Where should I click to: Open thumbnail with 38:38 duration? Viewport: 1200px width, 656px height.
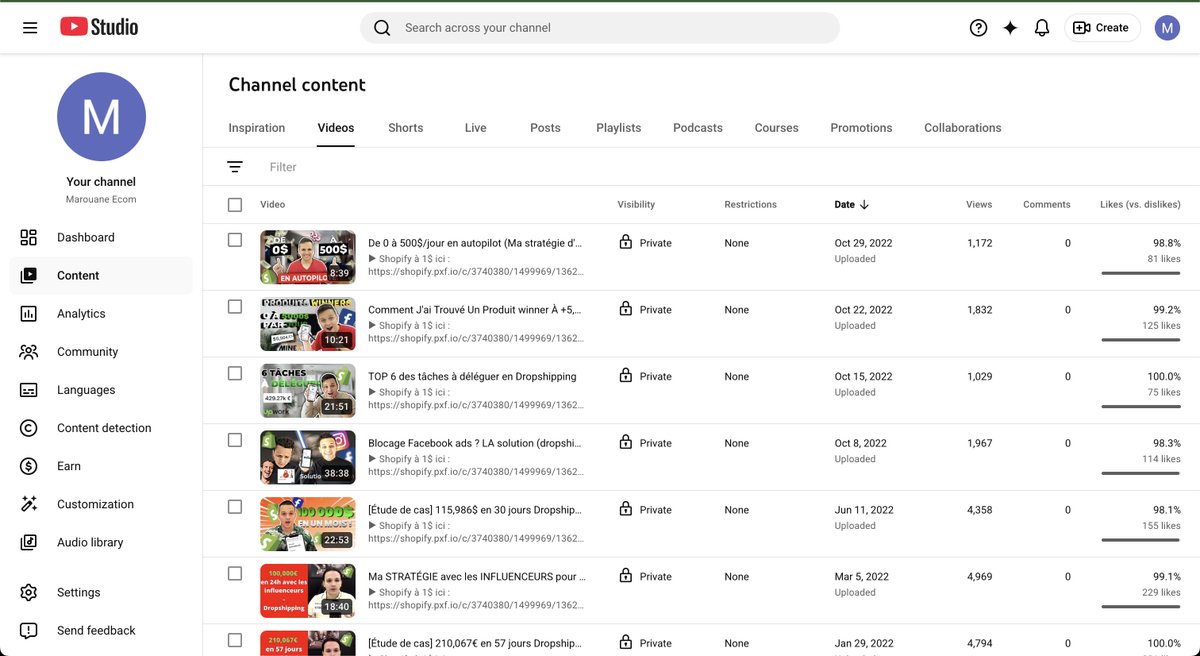click(x=308, y=457)
